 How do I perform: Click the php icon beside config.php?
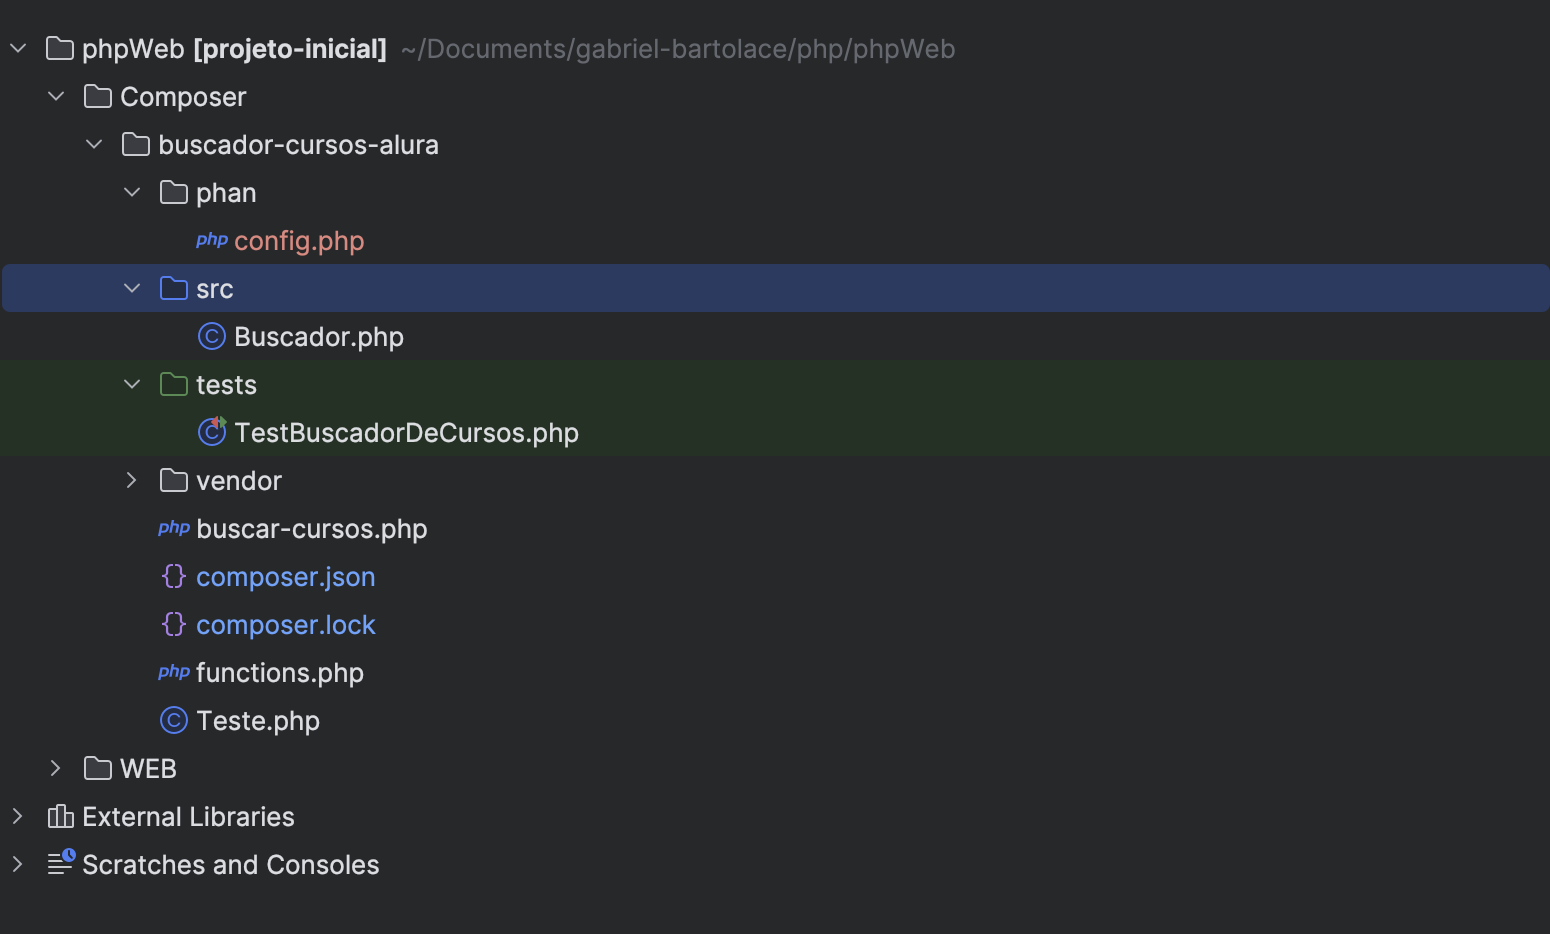pyautogui.click(x=212, y=240)
